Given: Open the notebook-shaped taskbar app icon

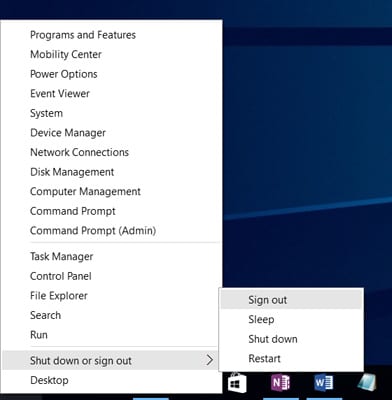Looking at the screenshot, I should click(x=367, y=382).
